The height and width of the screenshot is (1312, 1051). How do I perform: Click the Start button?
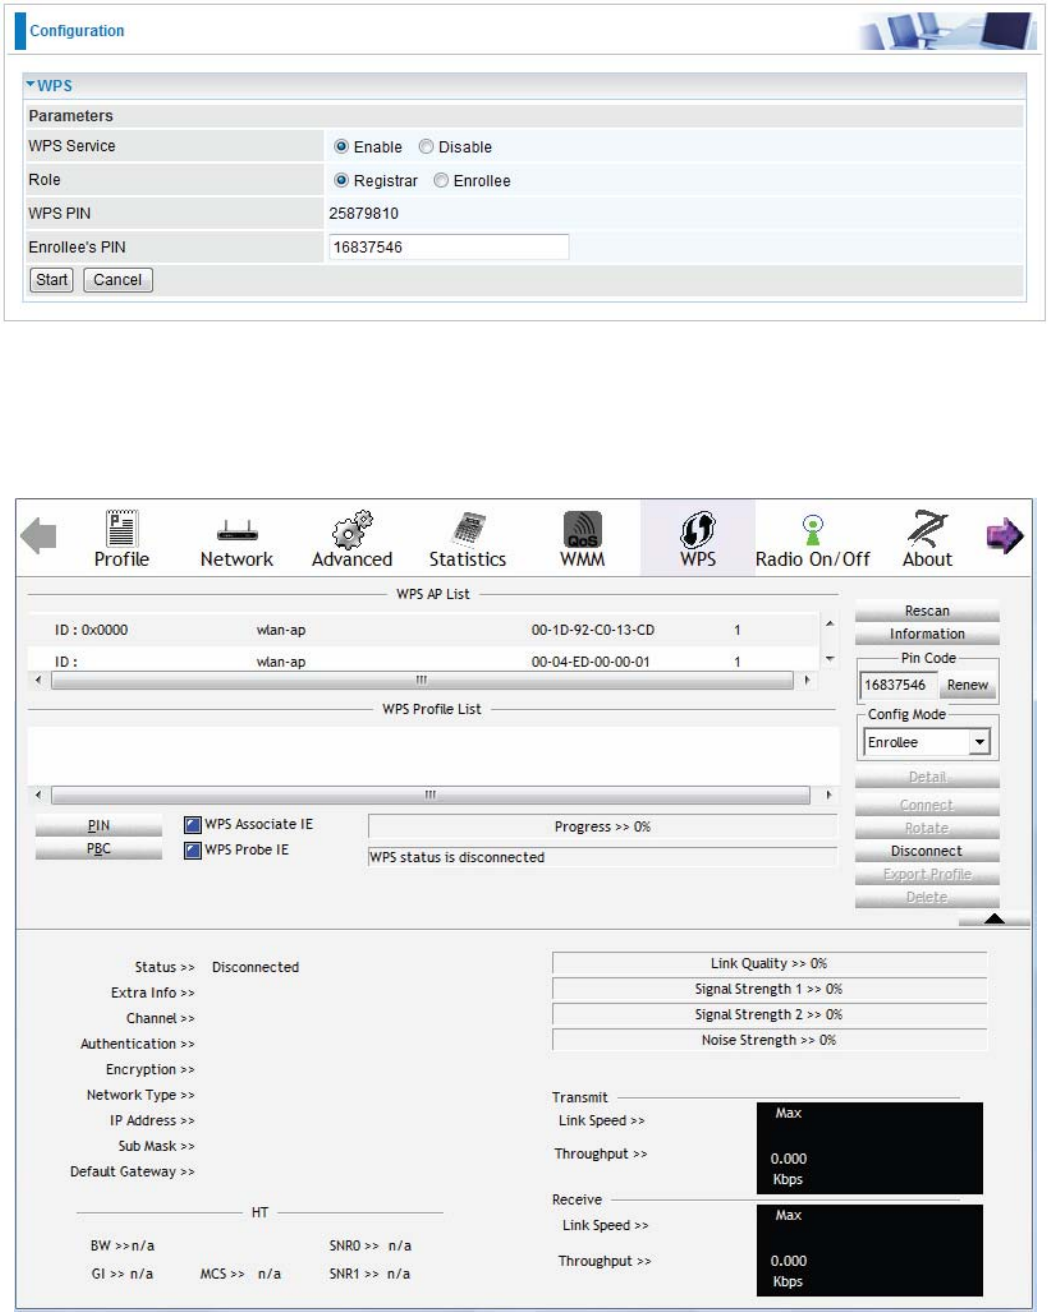52,280
